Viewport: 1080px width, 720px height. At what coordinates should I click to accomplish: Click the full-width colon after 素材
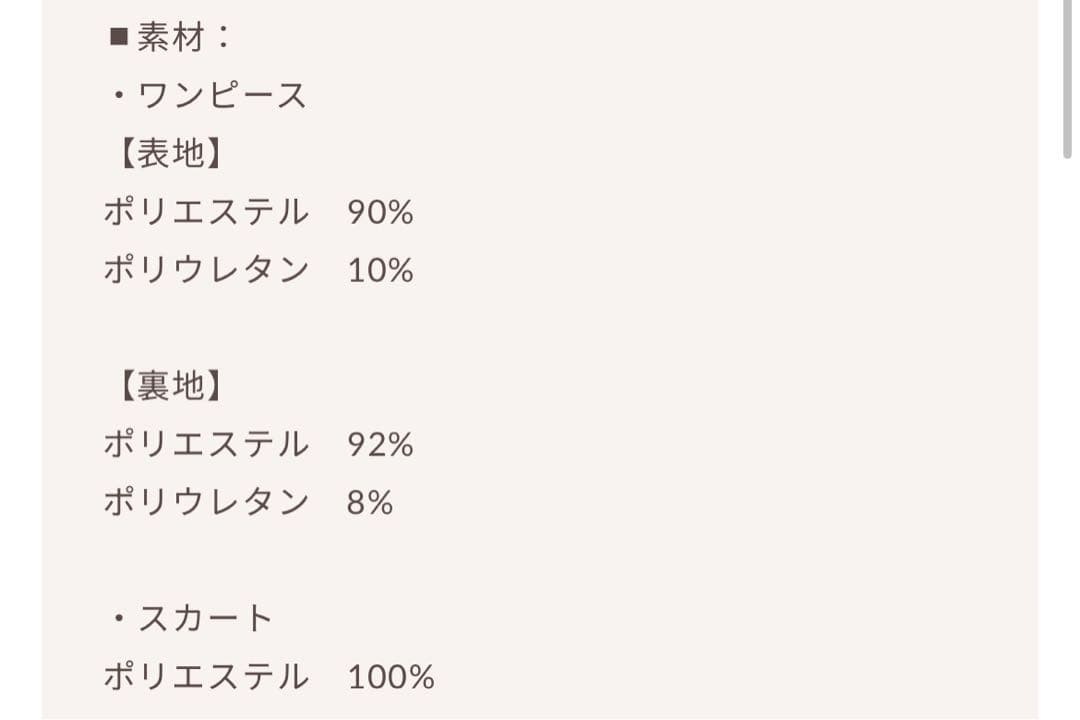[222, 38]
